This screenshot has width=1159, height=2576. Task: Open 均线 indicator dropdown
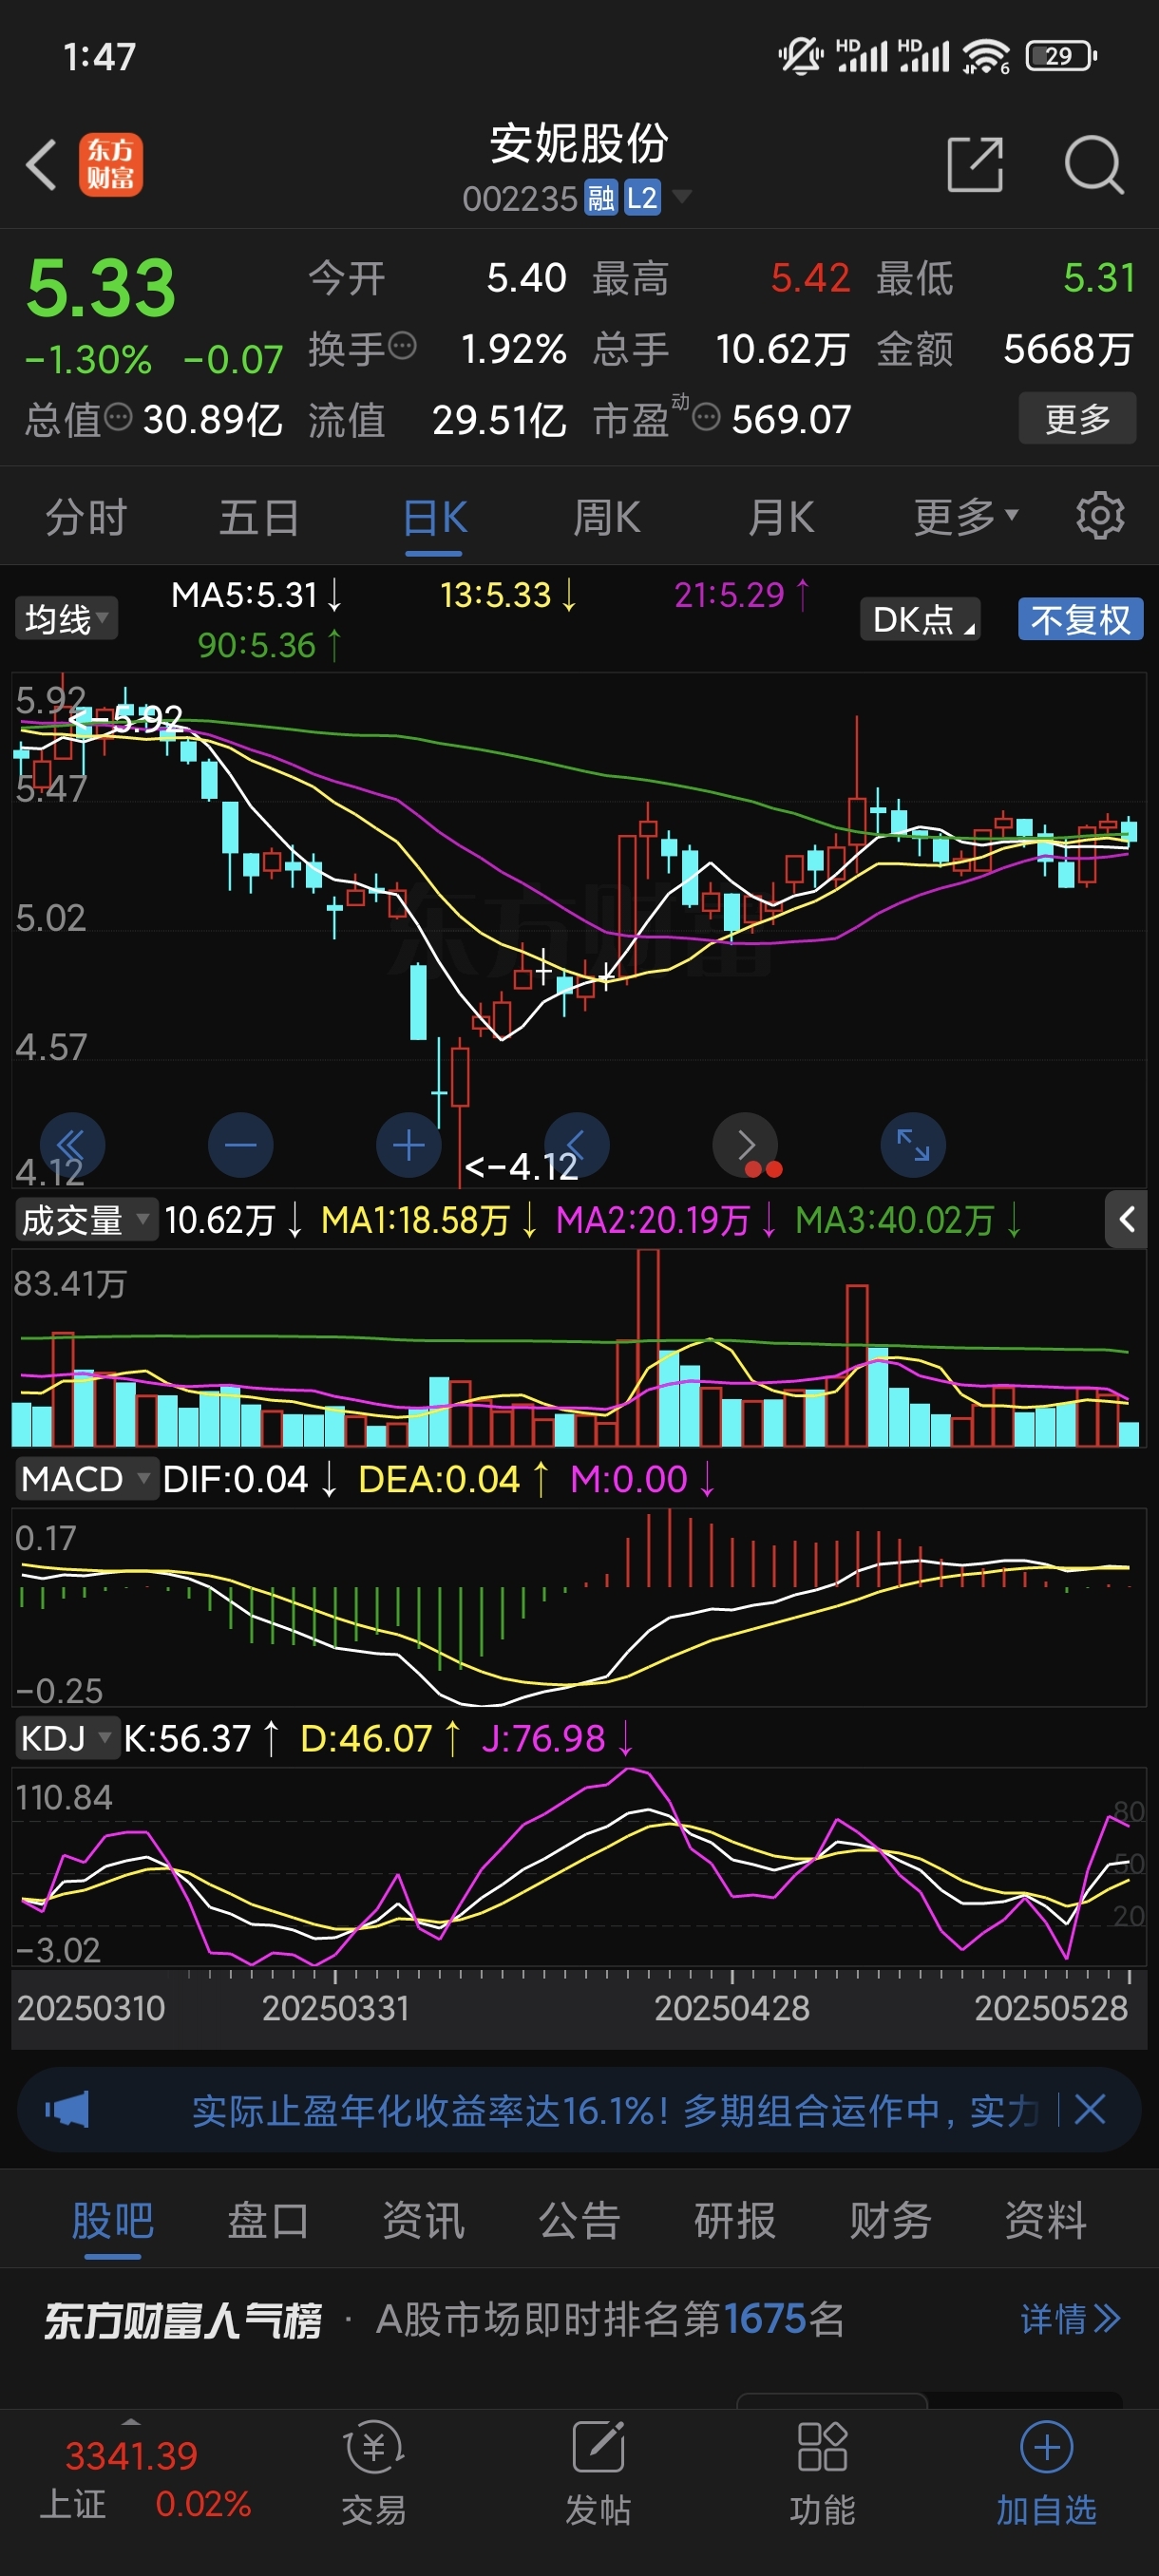click(x=66, y=618)
